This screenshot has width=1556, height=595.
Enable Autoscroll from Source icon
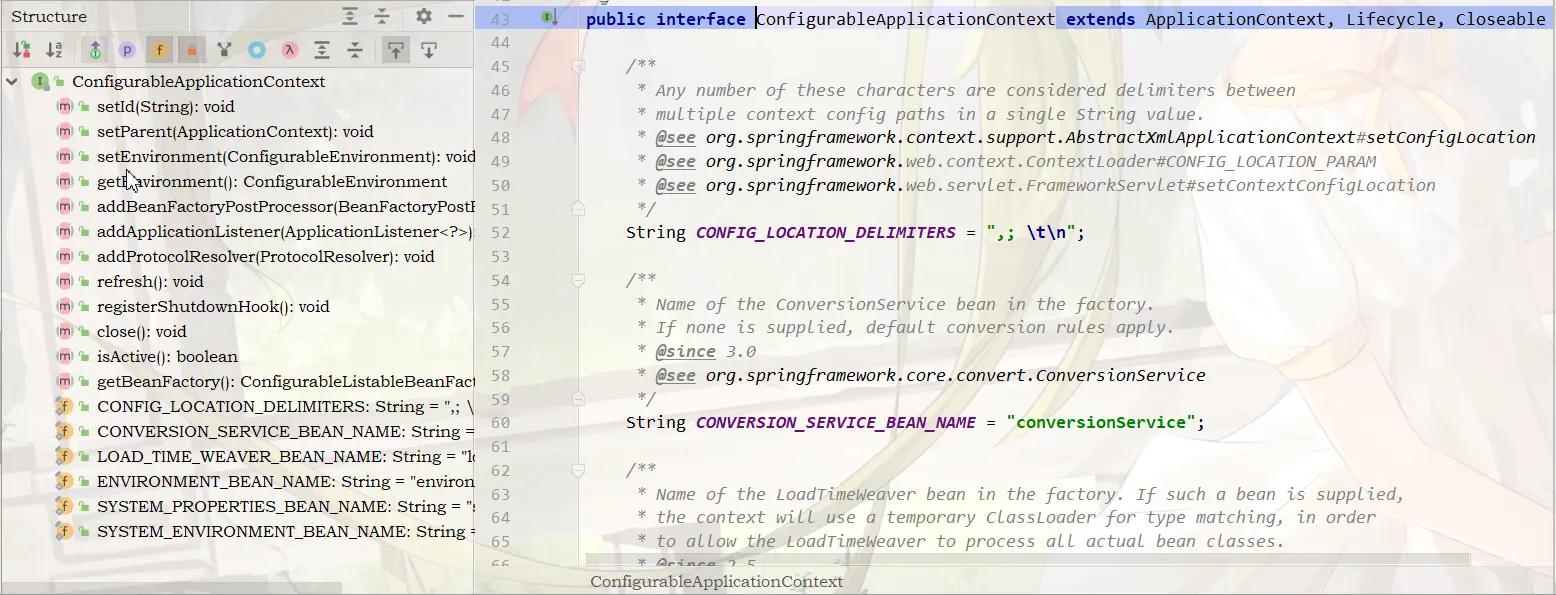[428, 50]
